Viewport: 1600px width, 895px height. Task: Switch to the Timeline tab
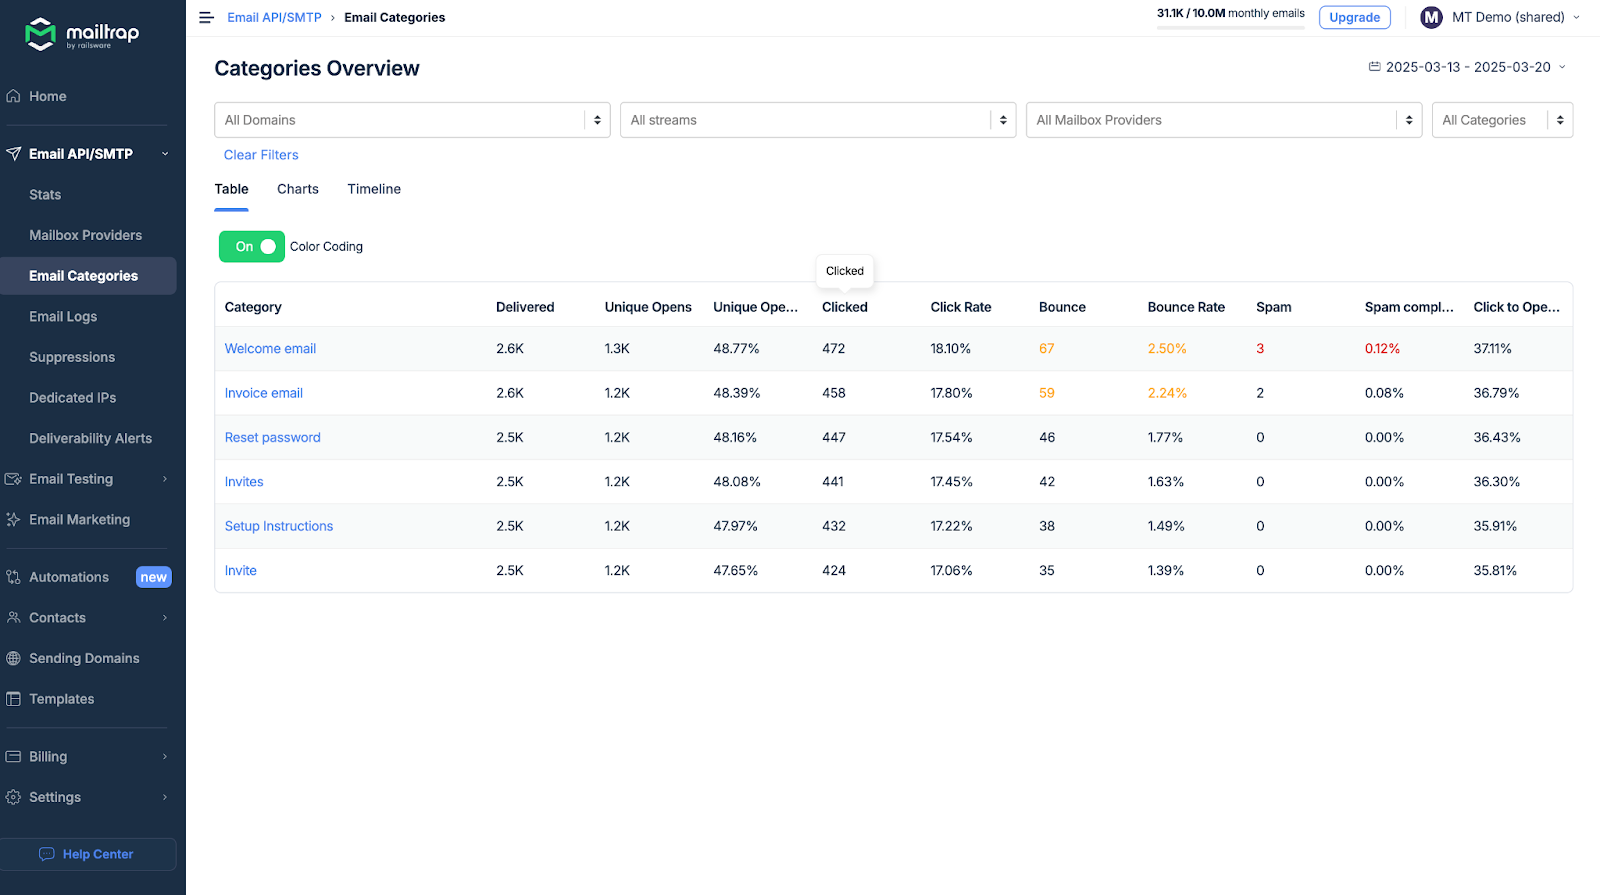click(374, 189)
